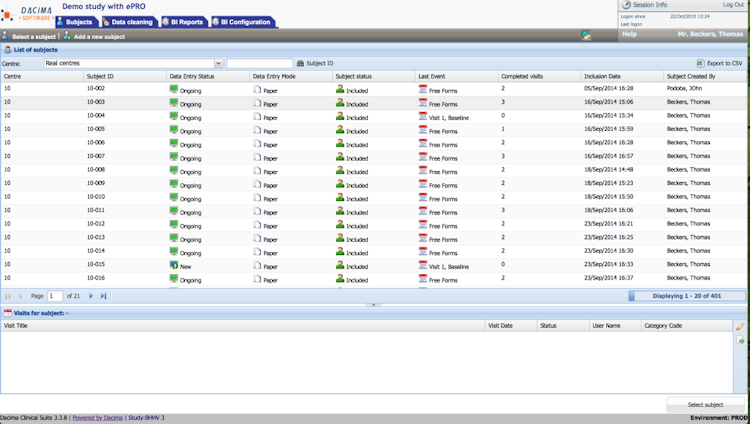The image size is (750, 424).
Task: Open the BI Reports tab
Action: [184, 22]
